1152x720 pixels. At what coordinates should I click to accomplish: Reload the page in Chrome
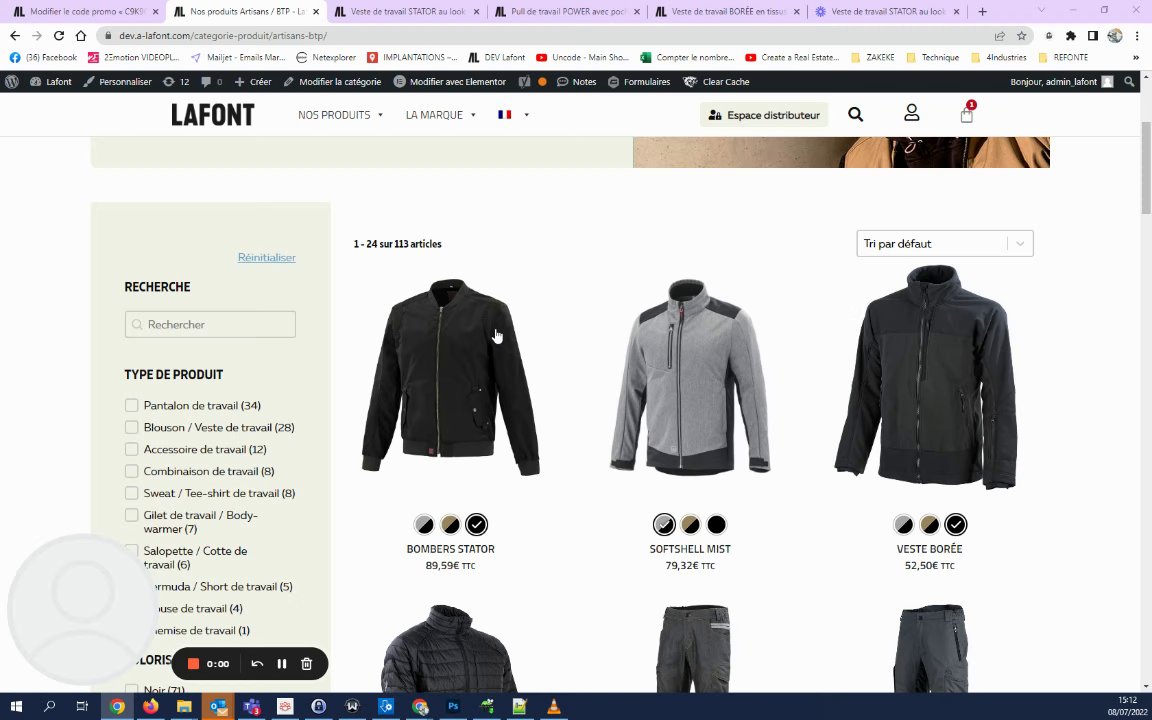[59, 35]
